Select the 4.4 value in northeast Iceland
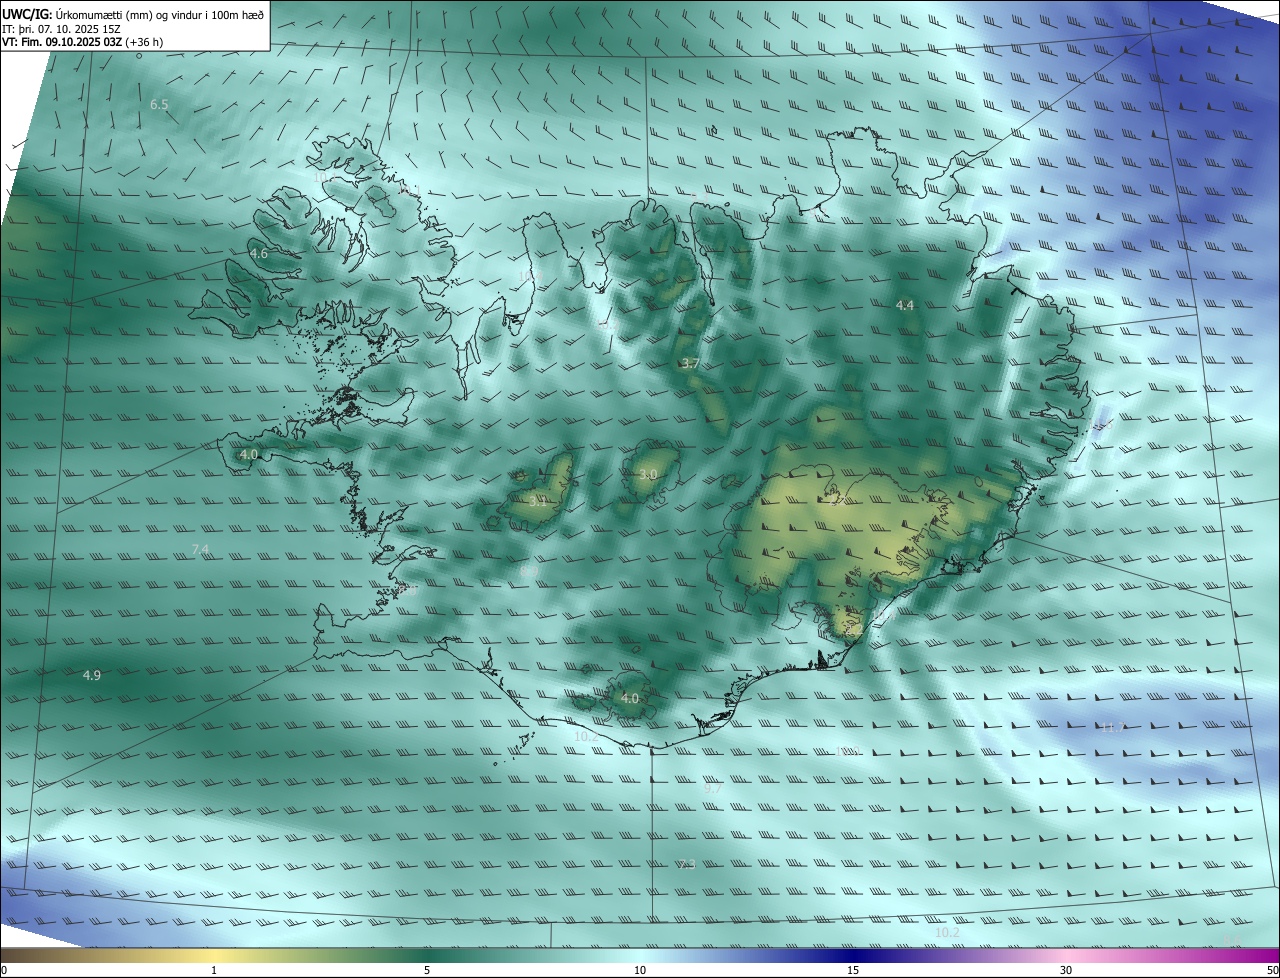 (905, 305)
